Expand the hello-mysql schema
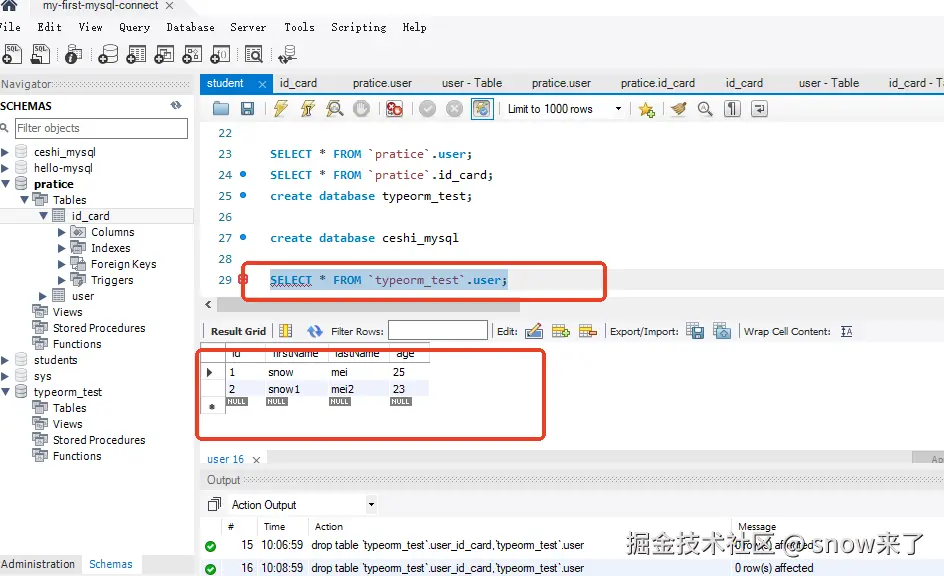The image size is (944, 576). [x=5, y=168]
